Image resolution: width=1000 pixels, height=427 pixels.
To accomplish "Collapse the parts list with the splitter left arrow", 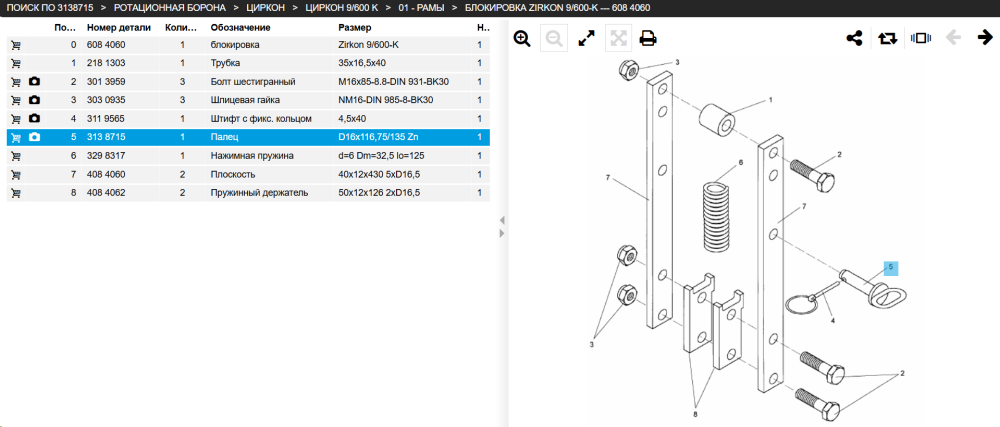I will click(502, 220).
